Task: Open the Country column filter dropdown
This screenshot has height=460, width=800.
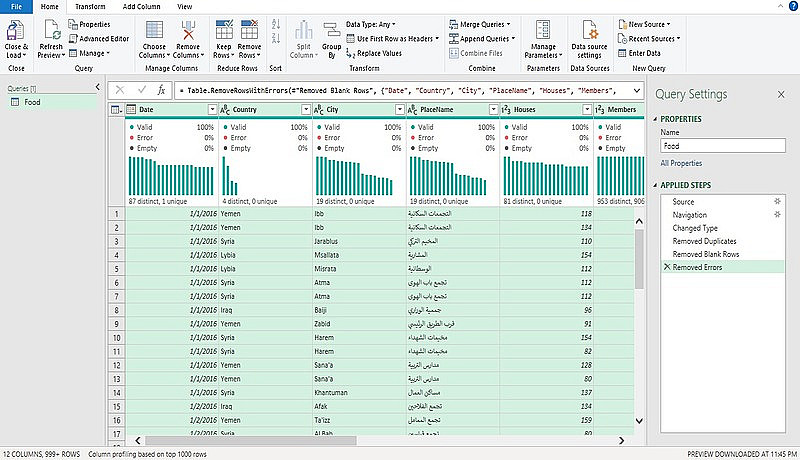Action: point(306,110)
